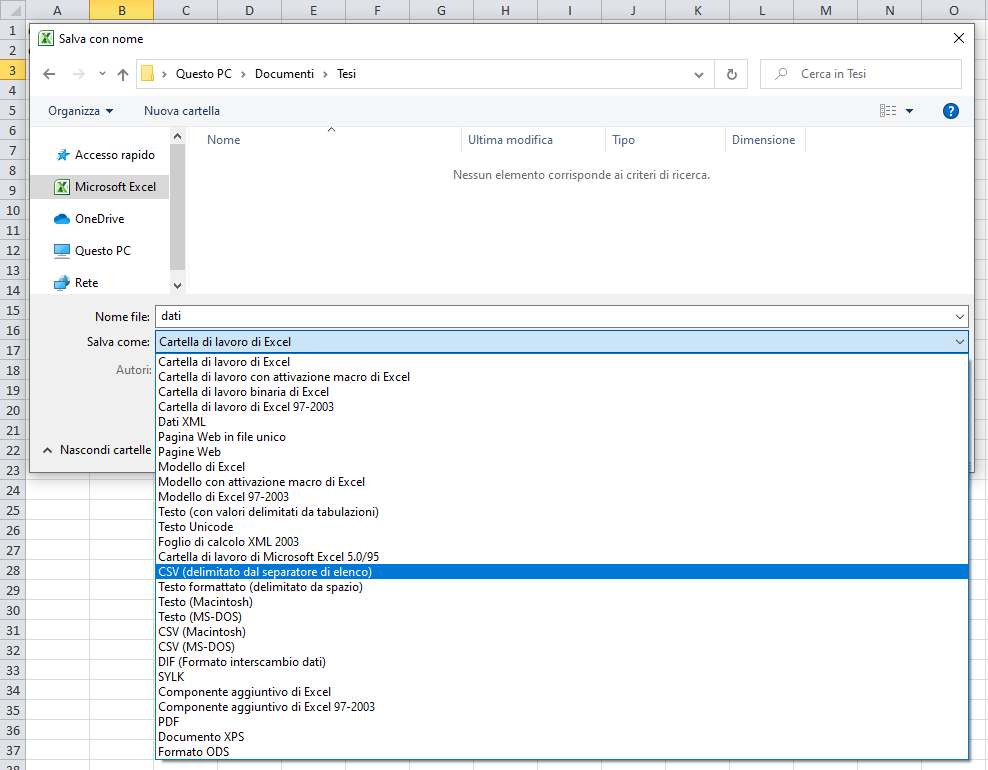Choose Modello di Excel 97-2003 format

coord(561,497)
